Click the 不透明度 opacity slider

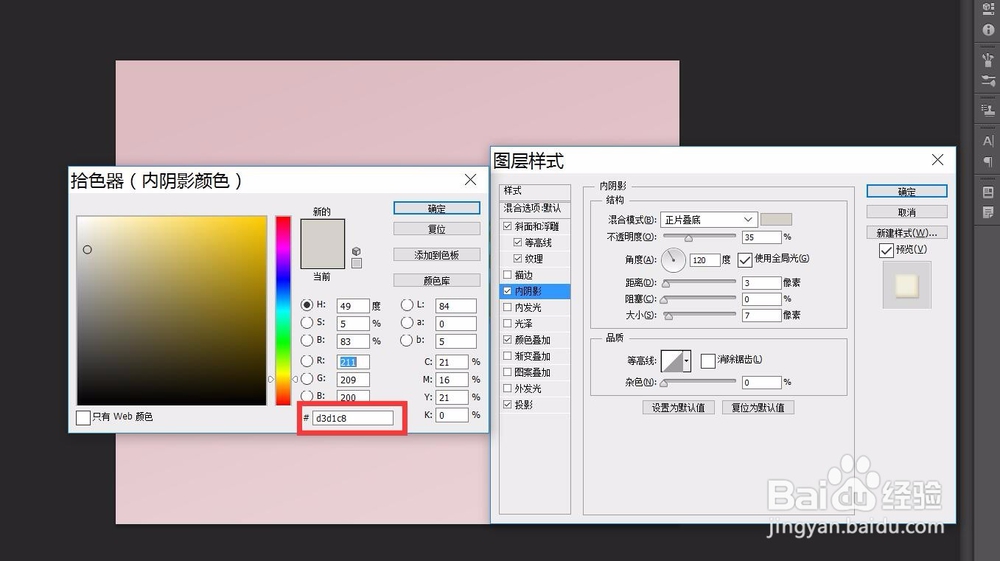point(699,237)
